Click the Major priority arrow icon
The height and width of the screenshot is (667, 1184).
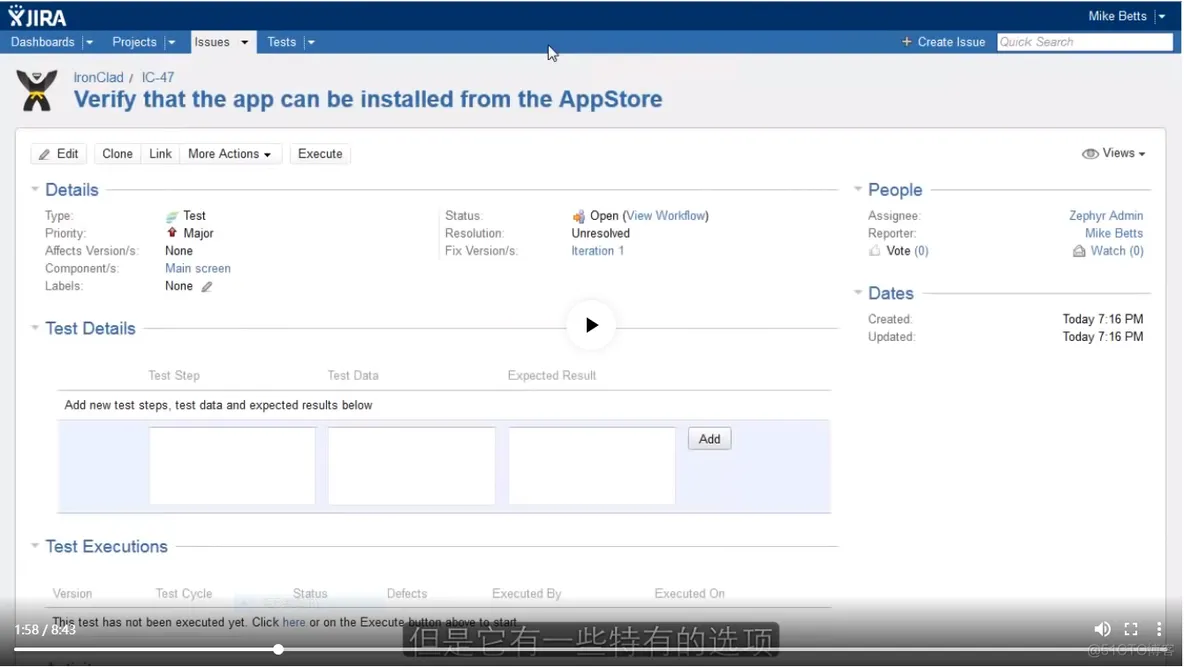[x=172, y=233]
